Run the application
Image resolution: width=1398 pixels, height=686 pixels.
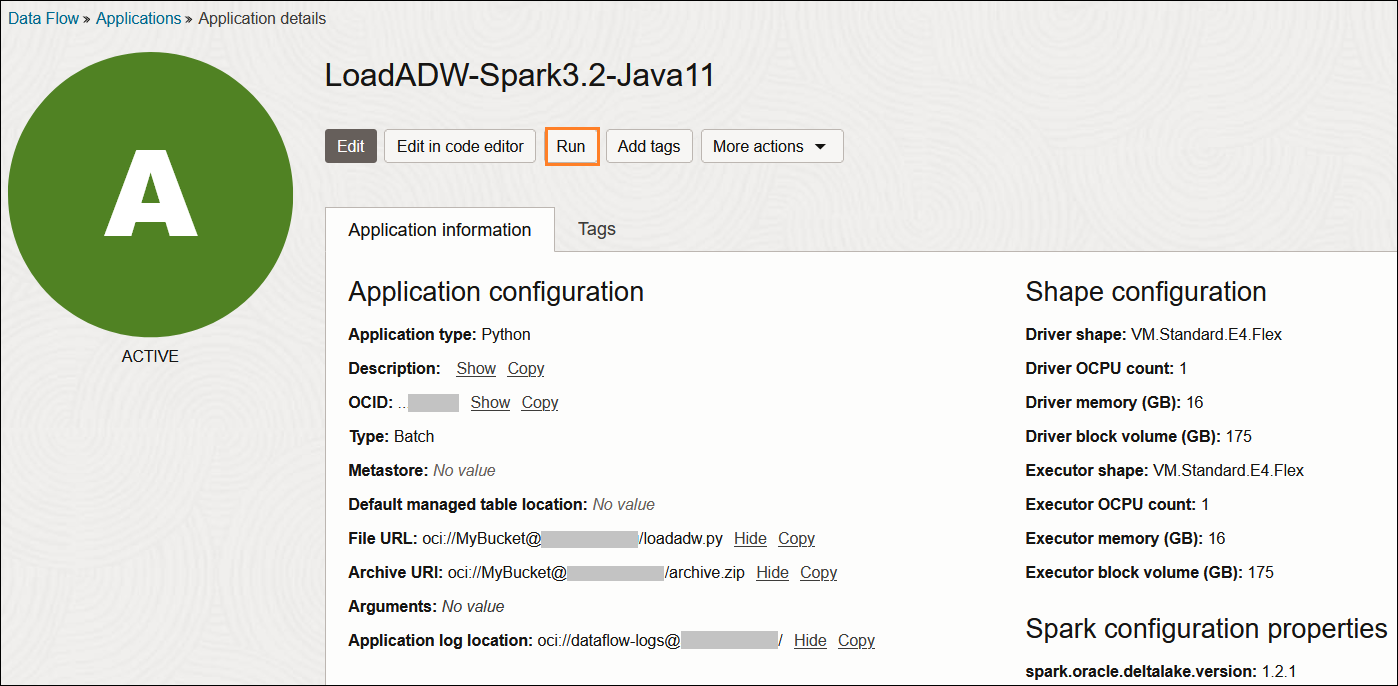(x=571, y=146)
